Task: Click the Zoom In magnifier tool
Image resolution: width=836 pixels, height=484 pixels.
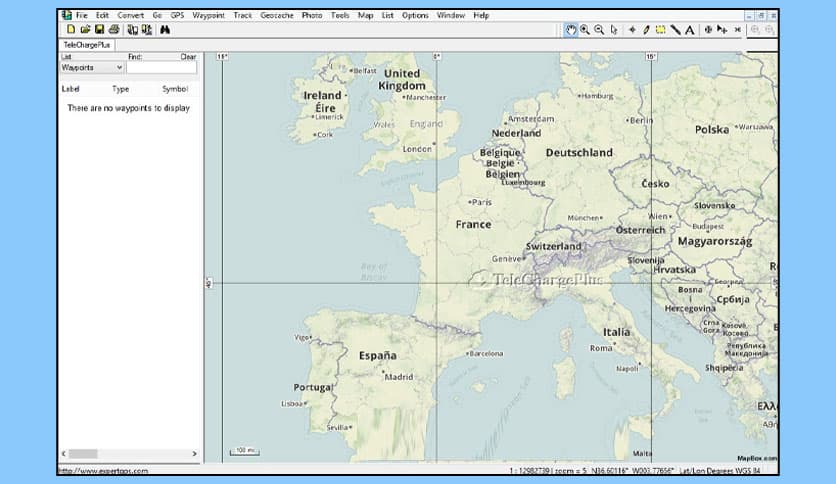Action: point(584,30)
